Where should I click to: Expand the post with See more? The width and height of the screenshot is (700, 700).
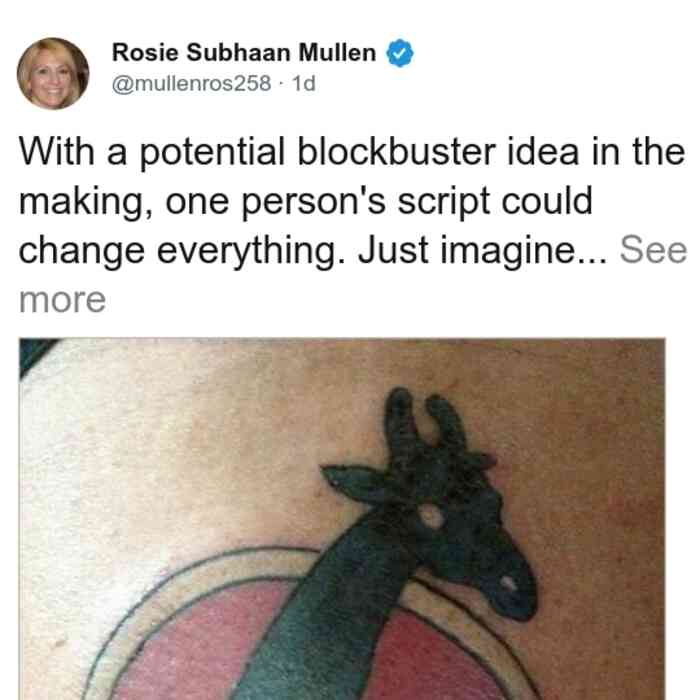653,250
